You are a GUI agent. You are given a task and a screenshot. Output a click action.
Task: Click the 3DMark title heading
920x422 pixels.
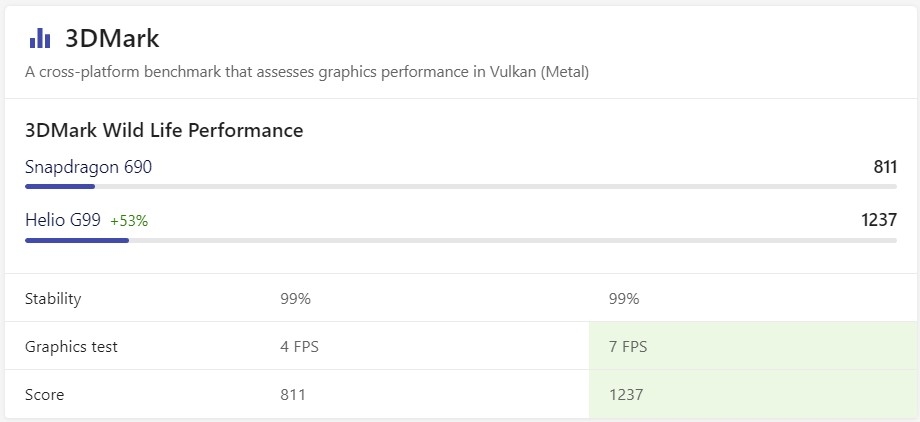tap(112, 38)
